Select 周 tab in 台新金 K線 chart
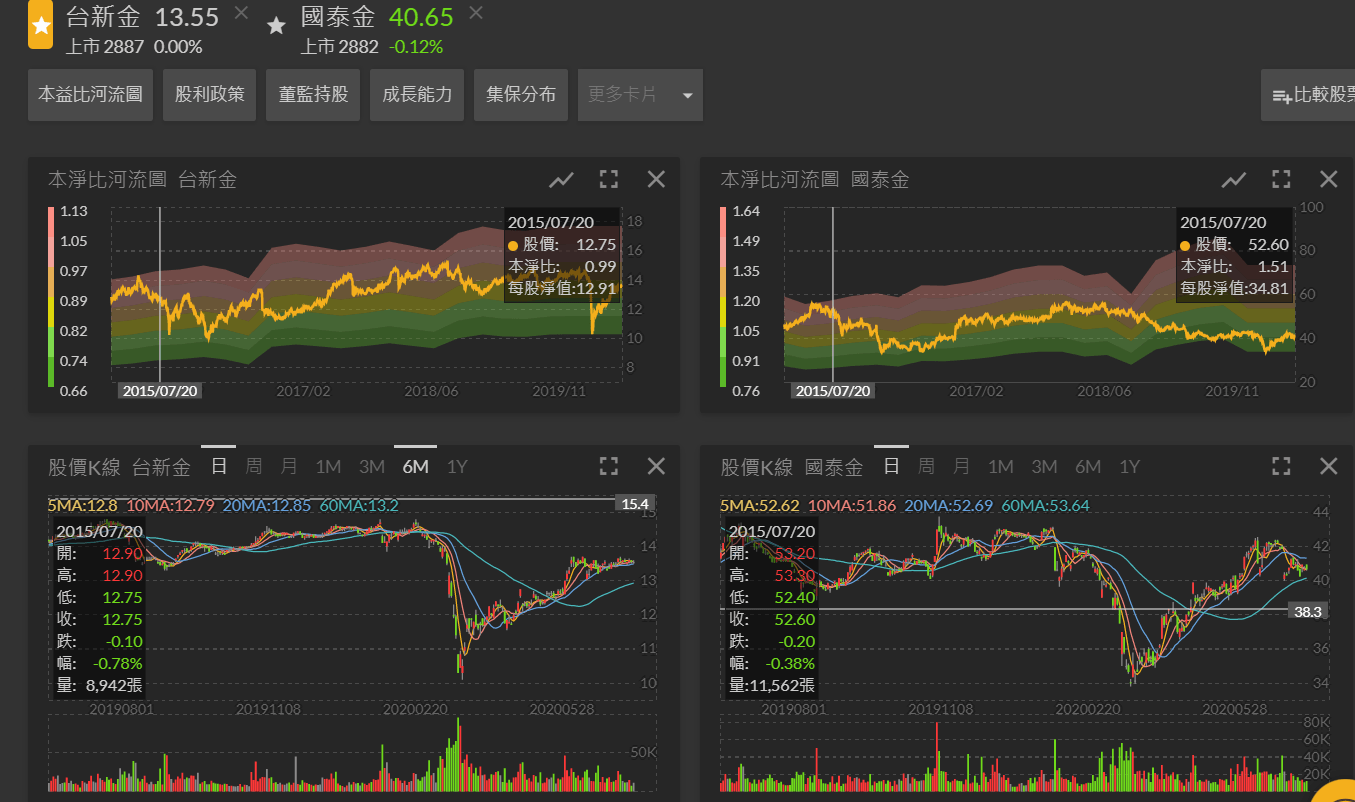The height and width of the screenshot is (802, 1355). click(254, 466)
